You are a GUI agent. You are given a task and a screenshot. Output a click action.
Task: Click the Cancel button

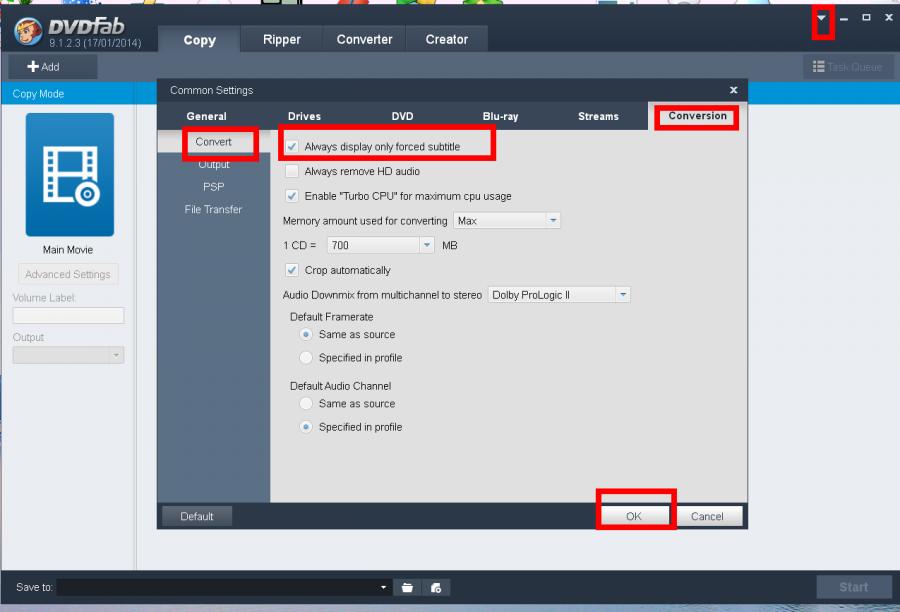click(x=707, y=516)
